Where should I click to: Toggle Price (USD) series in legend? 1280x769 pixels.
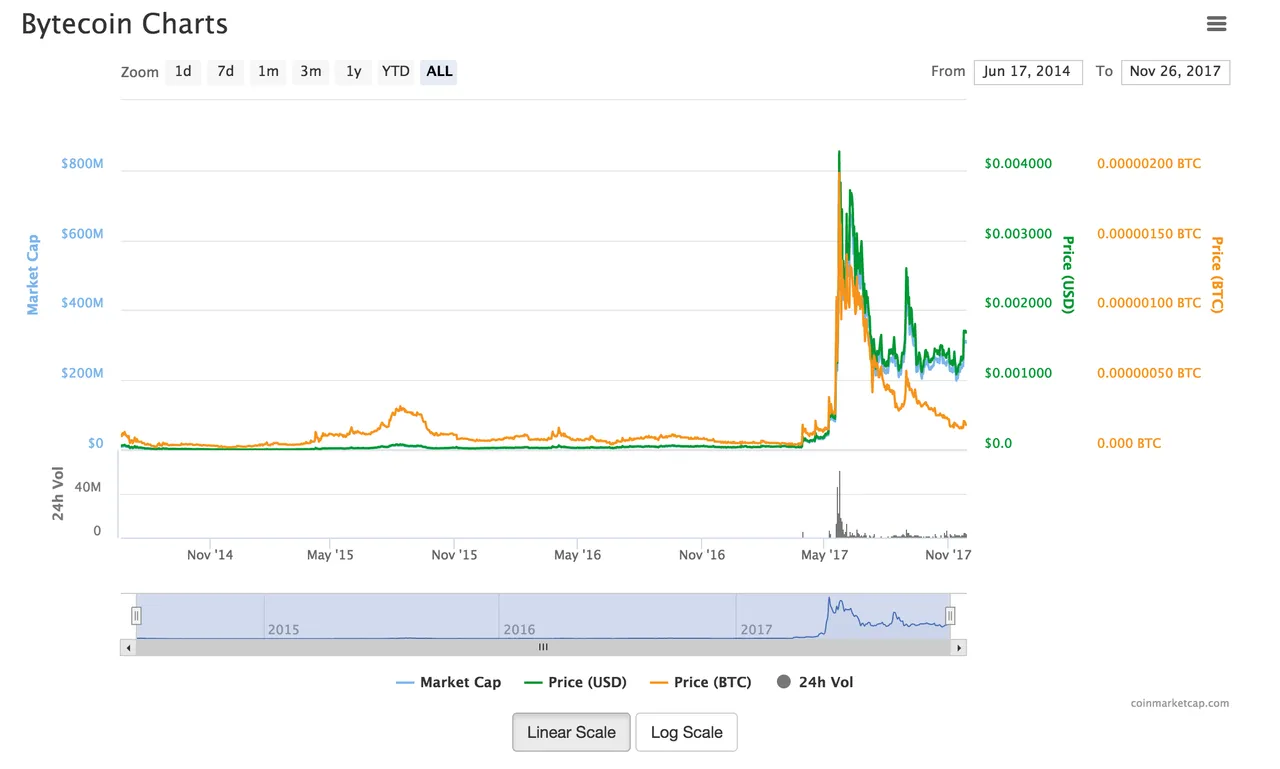[x=575, y=682]
